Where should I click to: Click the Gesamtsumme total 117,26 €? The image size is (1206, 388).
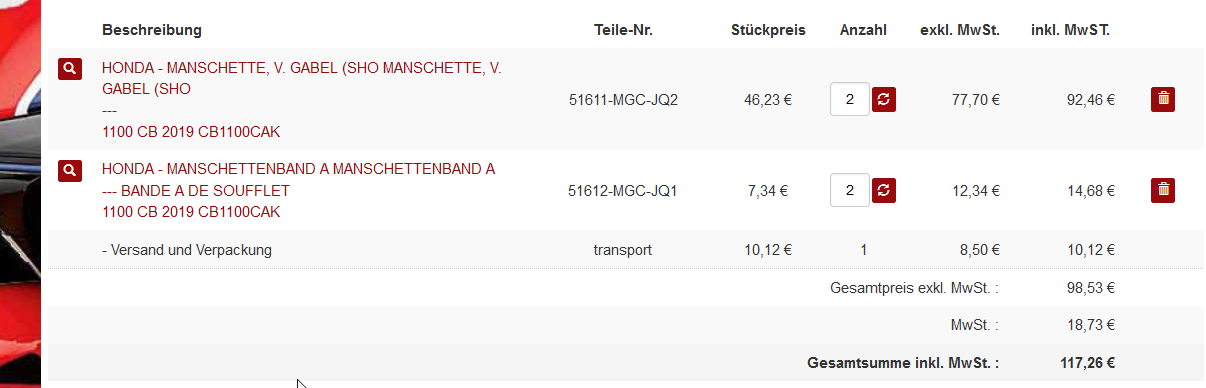[1088, 364]
